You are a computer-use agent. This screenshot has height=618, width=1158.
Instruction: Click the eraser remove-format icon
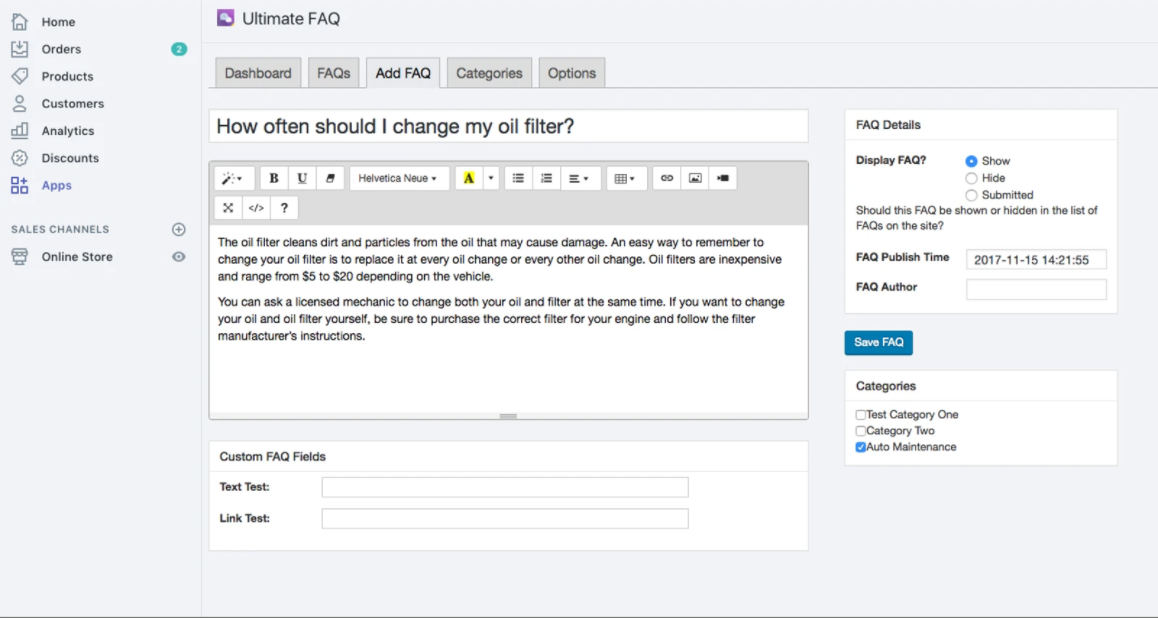tap(330, 178)
